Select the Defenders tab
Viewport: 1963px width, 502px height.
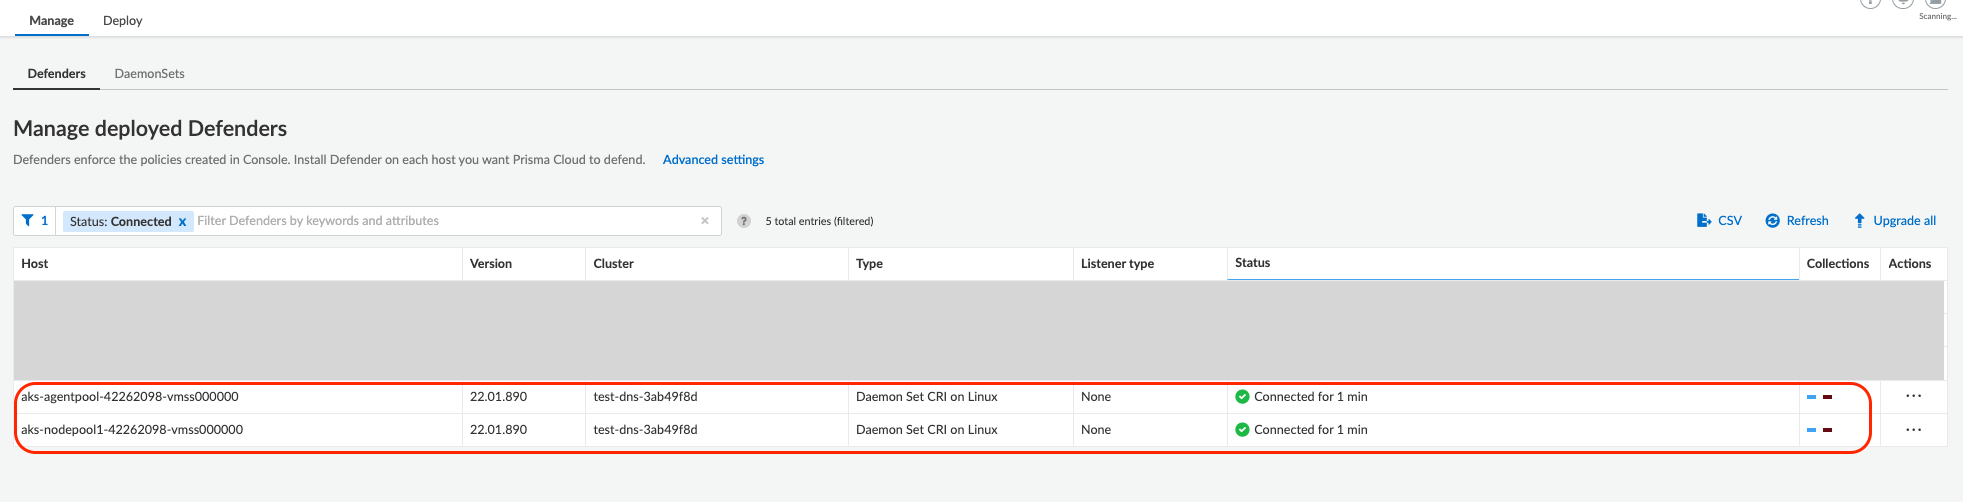point(56,74)
